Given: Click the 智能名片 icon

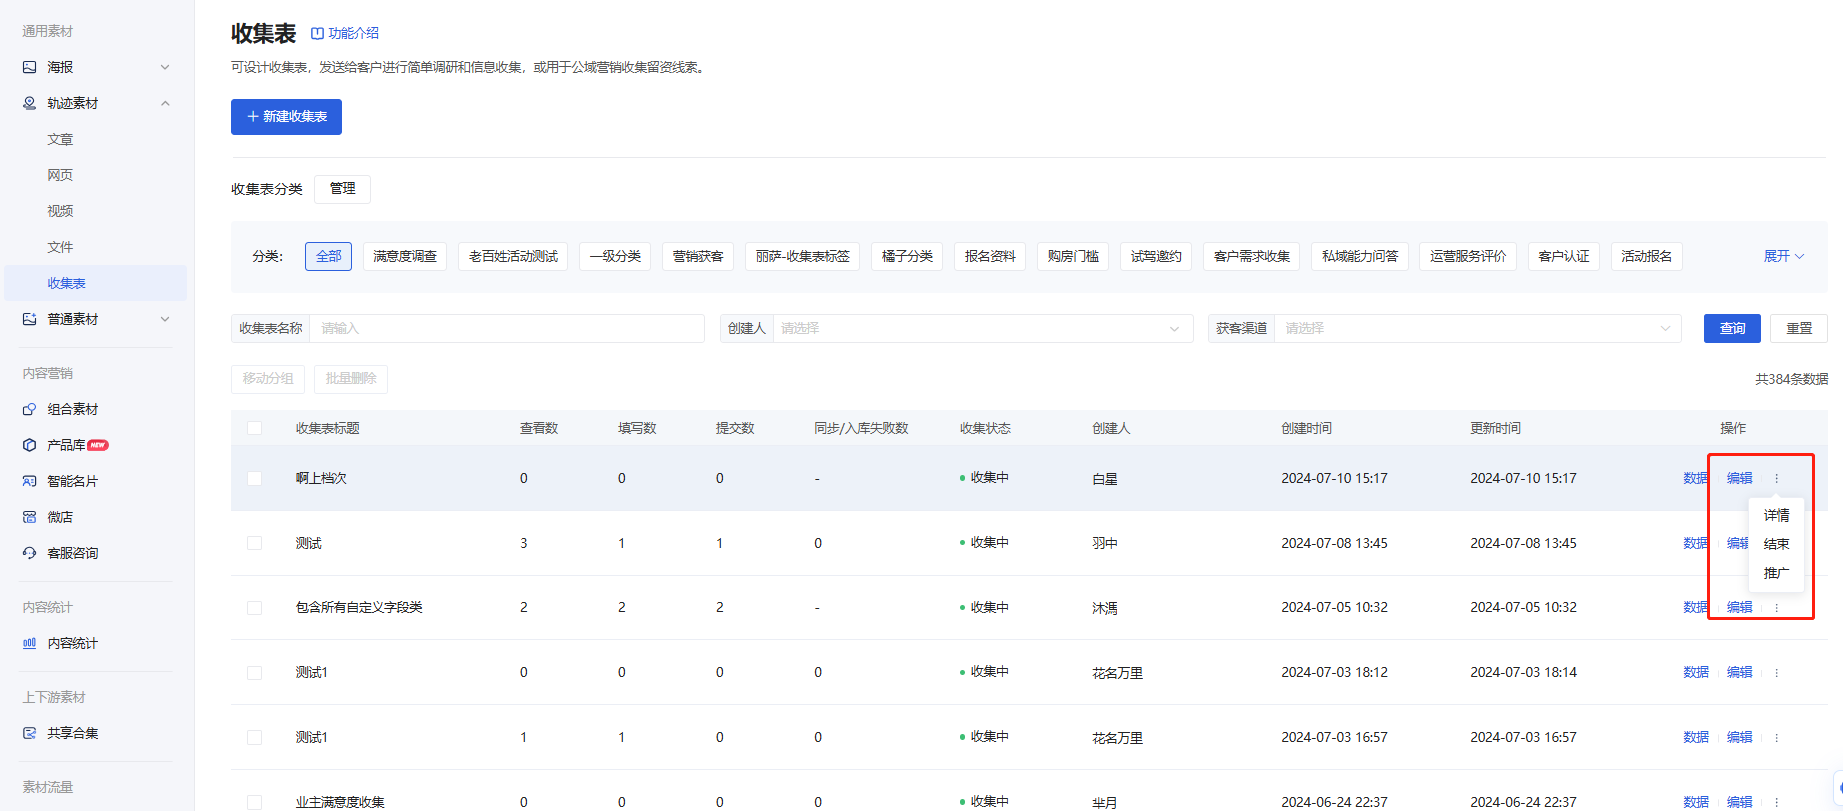Looking at the screenshot, I should pos(29,481).
